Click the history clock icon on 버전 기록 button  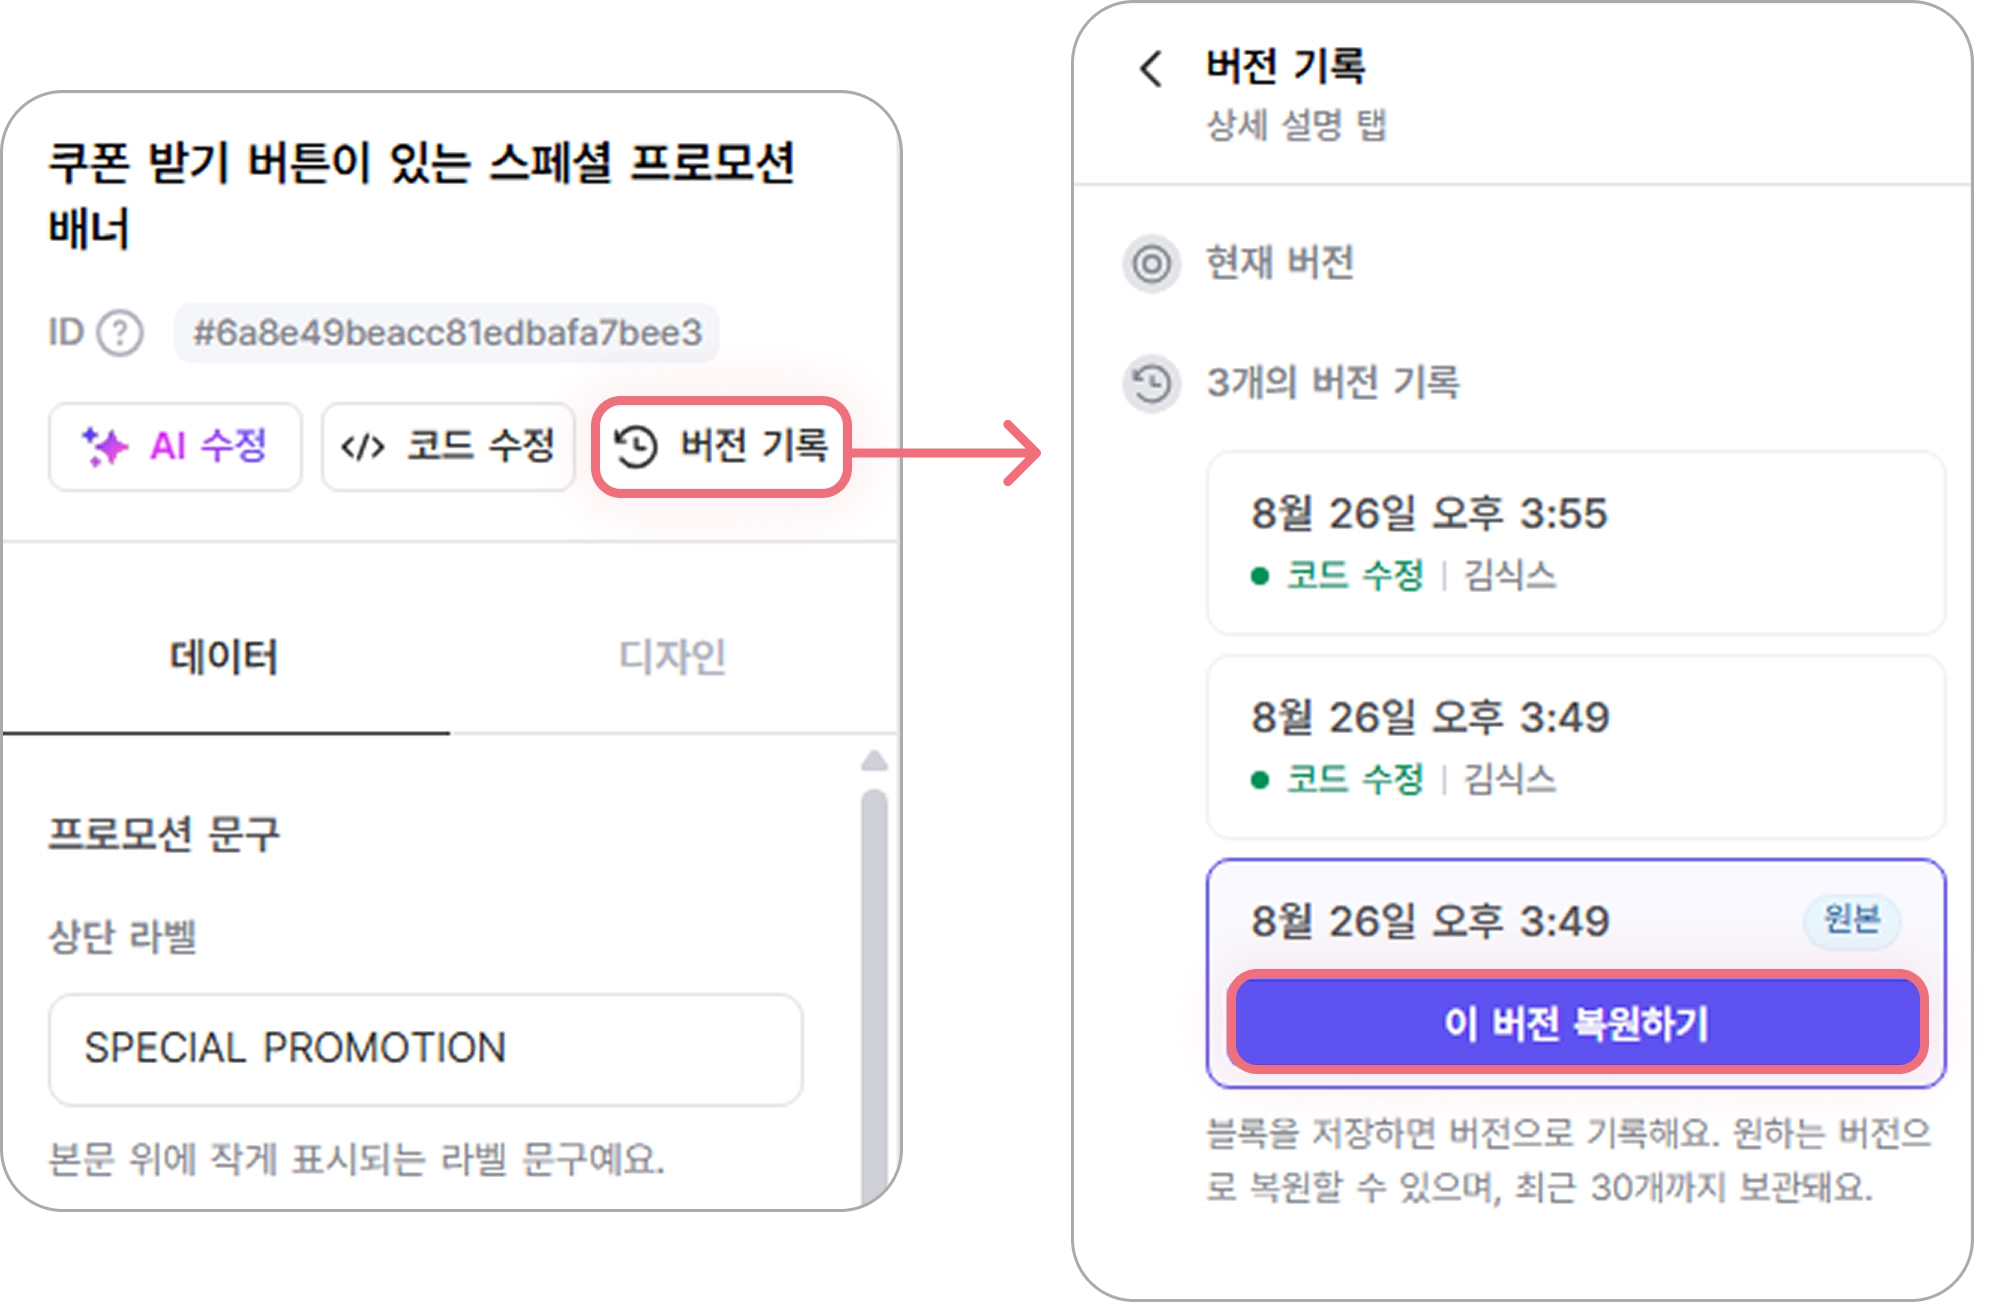point(636,446)
